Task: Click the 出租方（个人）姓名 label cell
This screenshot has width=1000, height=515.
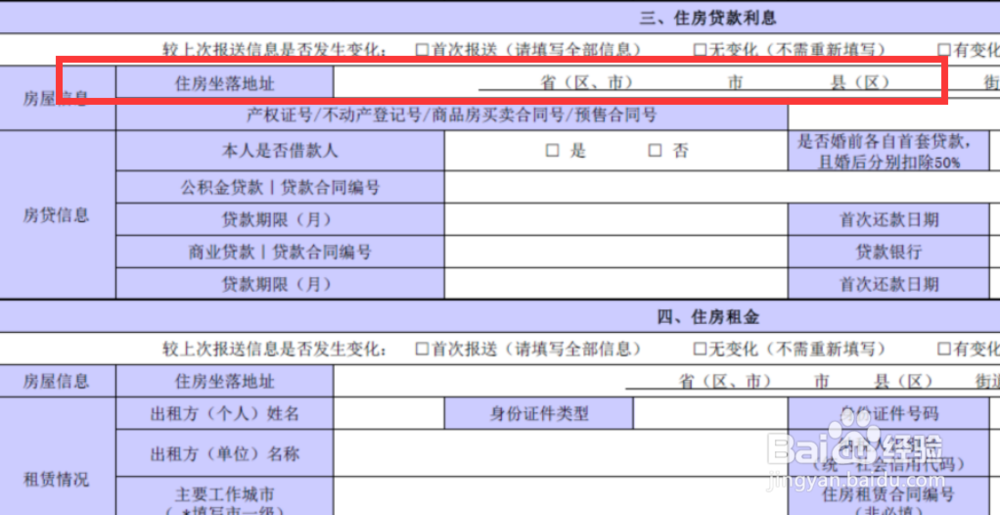Action: [224, 414]
